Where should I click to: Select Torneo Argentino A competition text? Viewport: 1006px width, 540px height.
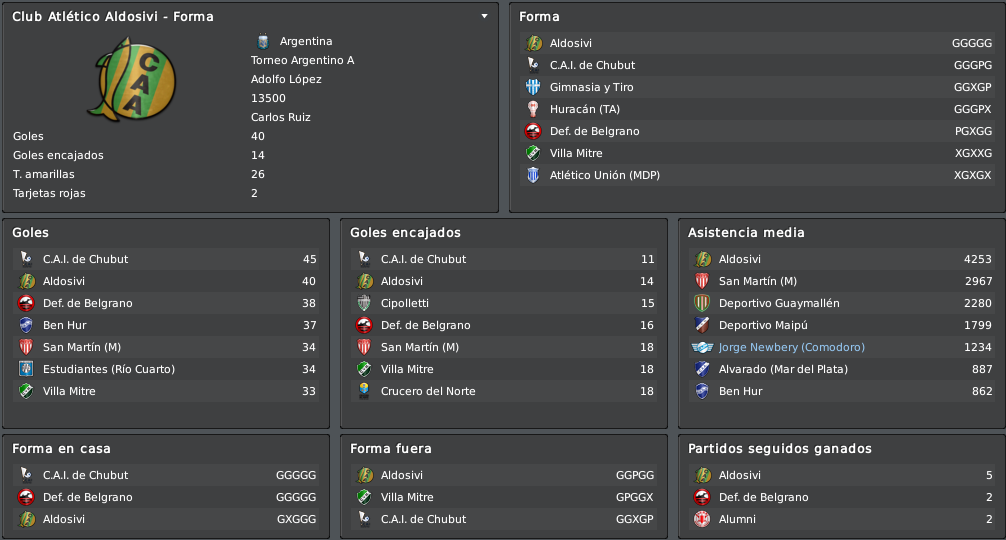click(302, 60)
